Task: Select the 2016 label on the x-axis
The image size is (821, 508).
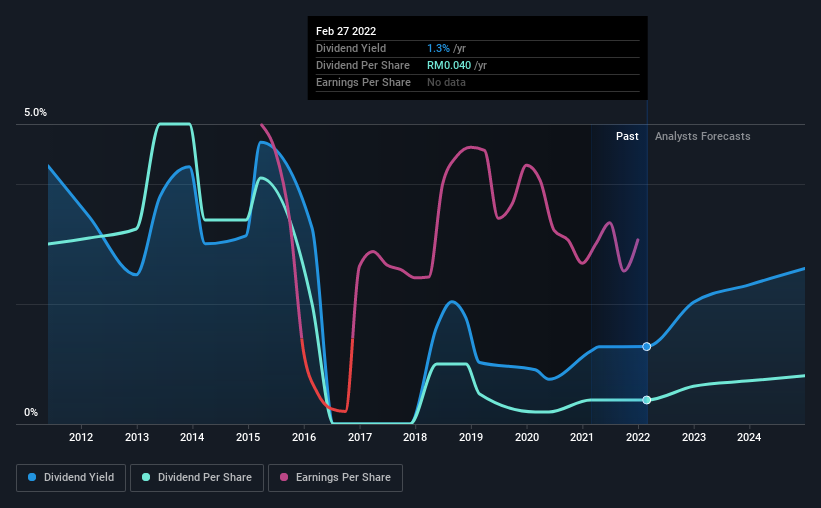Action: coord(304,437)
